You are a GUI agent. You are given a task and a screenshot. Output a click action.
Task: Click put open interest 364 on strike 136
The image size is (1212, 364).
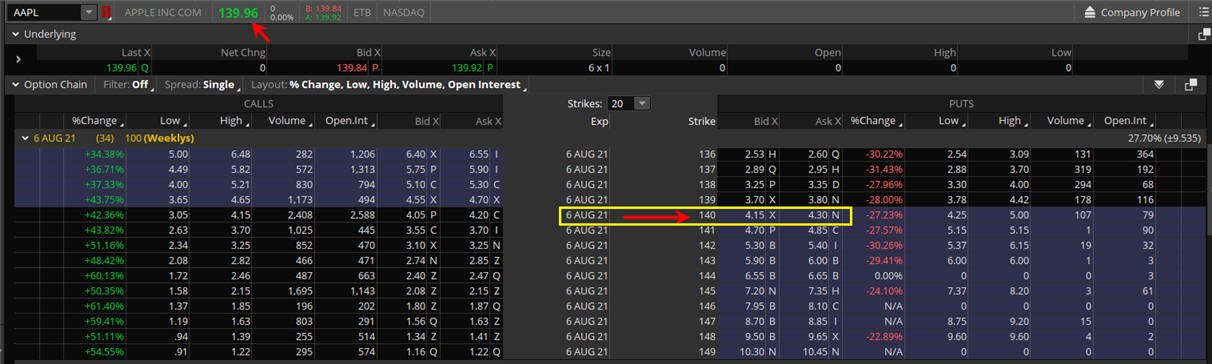[x=1146, y=155]
